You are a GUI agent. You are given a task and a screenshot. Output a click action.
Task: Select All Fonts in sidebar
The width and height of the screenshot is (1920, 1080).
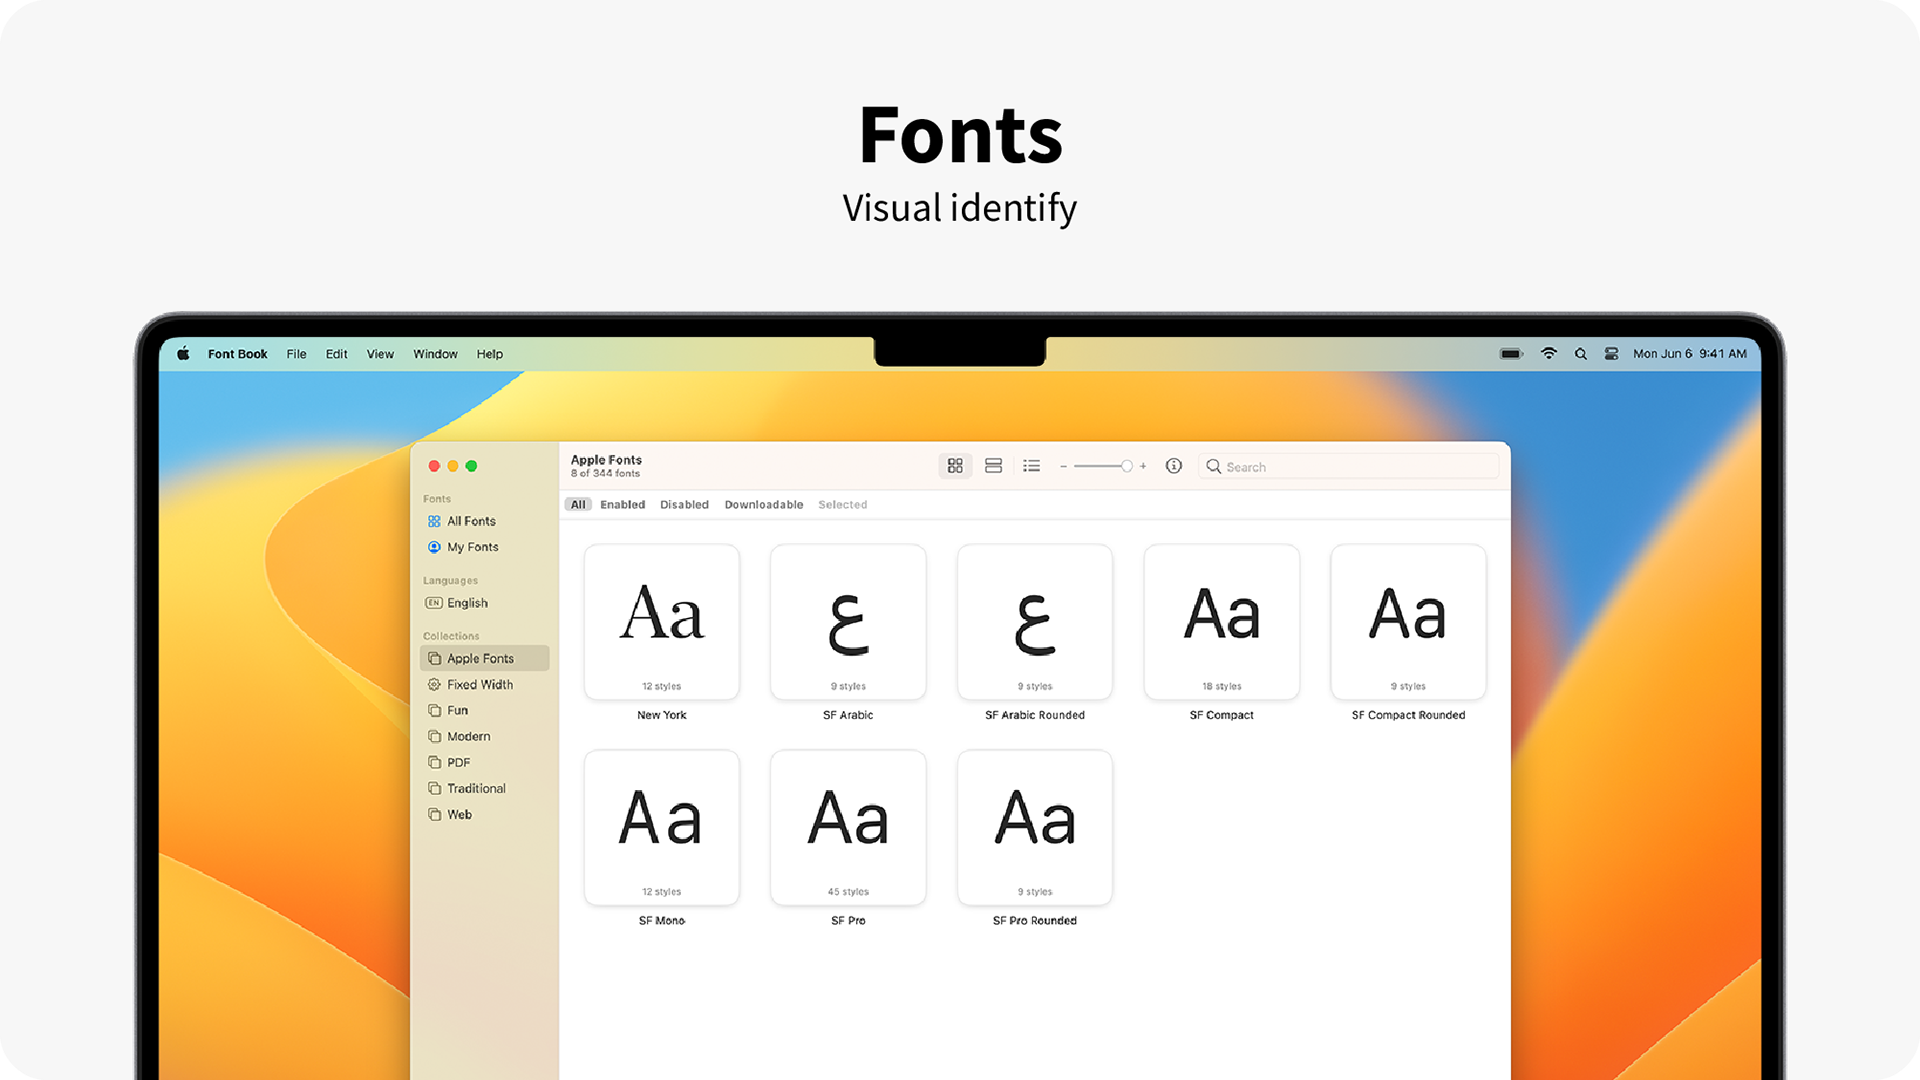point(484,521)
